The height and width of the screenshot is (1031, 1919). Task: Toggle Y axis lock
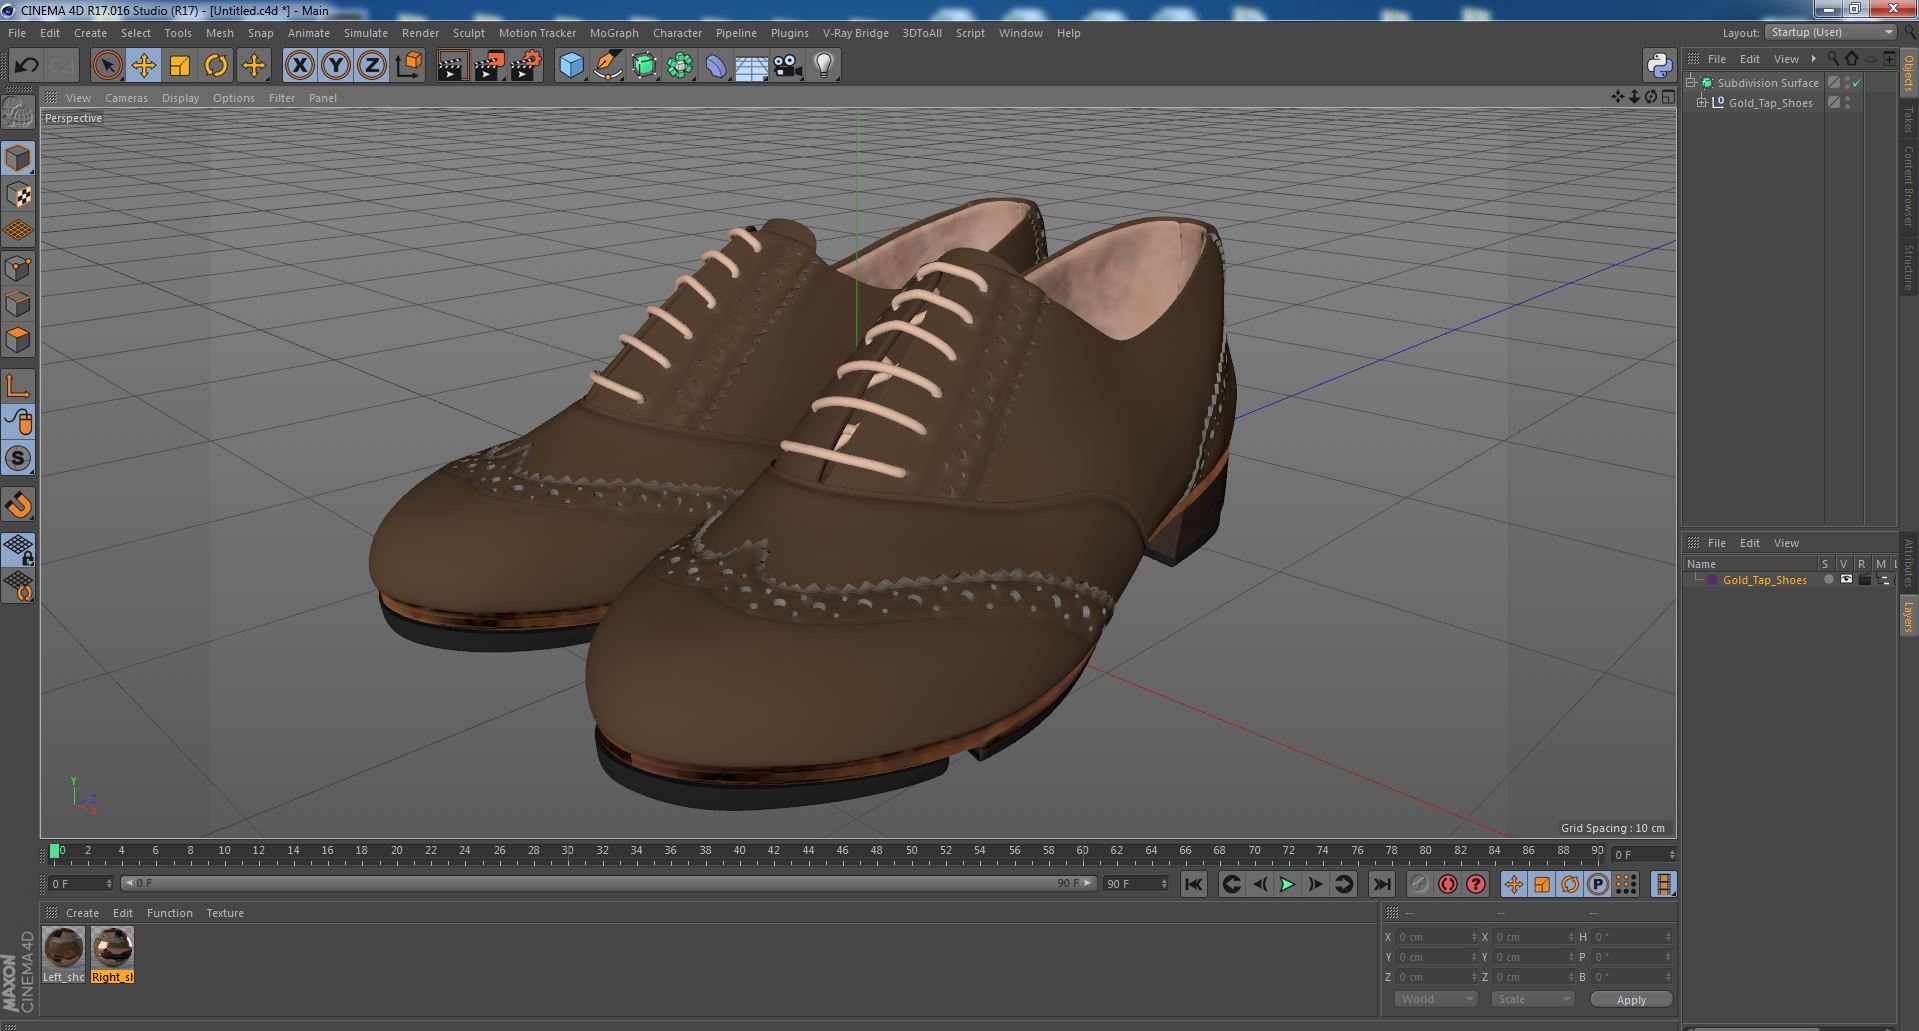click(335, 66)
